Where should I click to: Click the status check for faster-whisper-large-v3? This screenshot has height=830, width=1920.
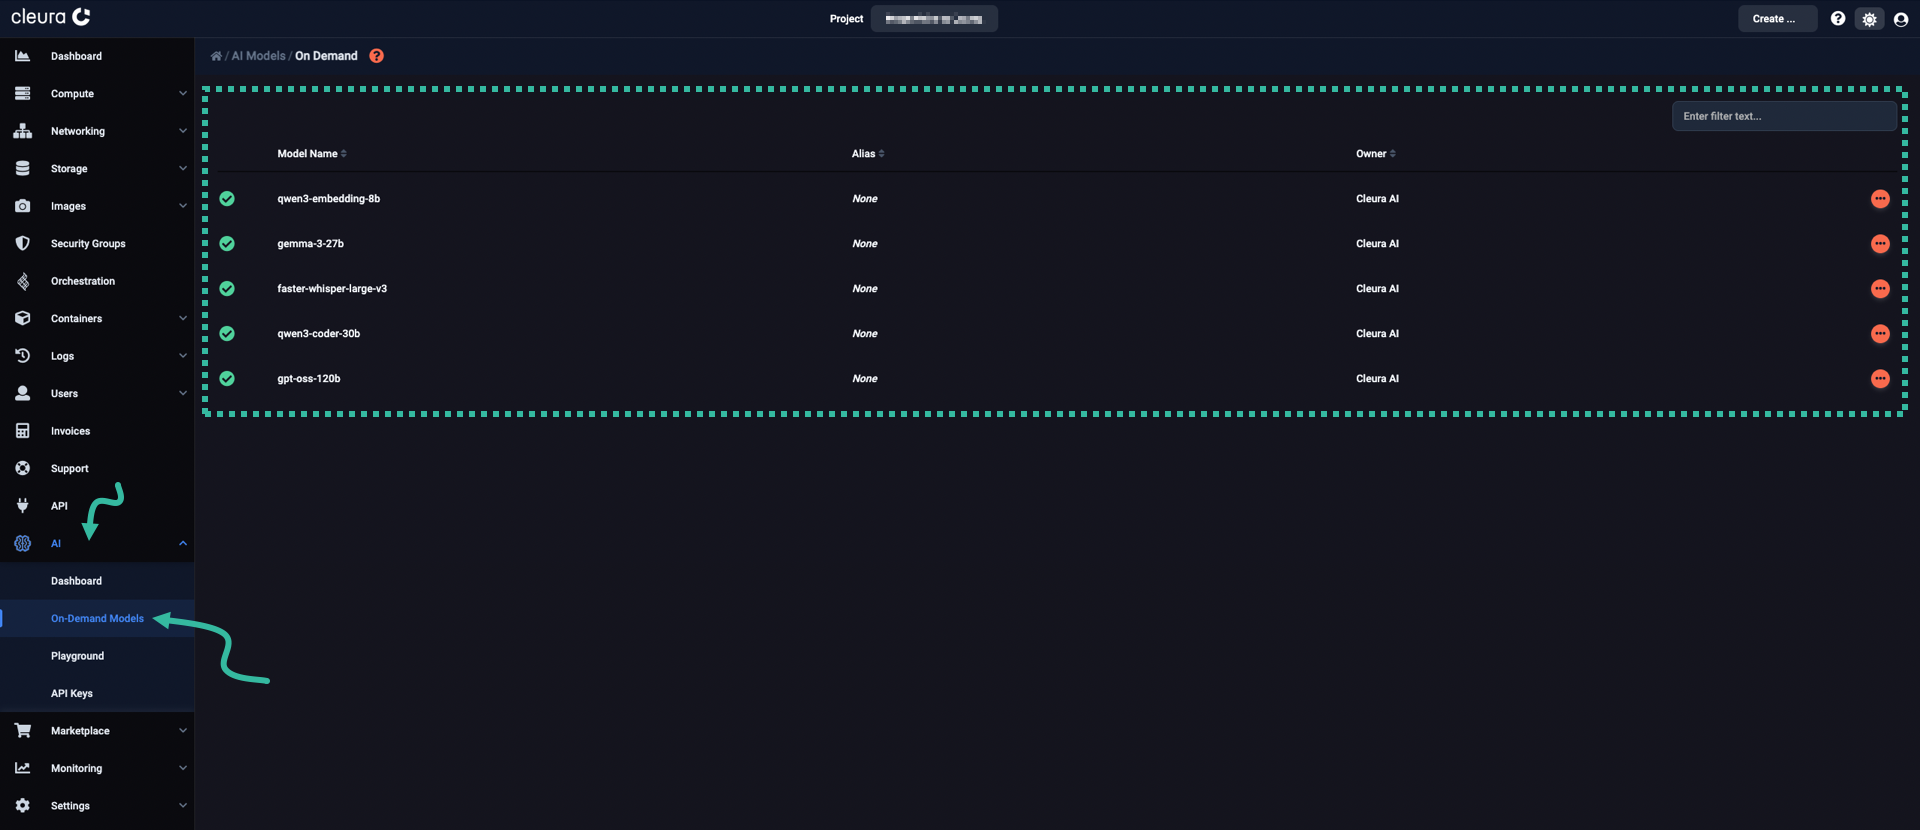tap(227, 289)
